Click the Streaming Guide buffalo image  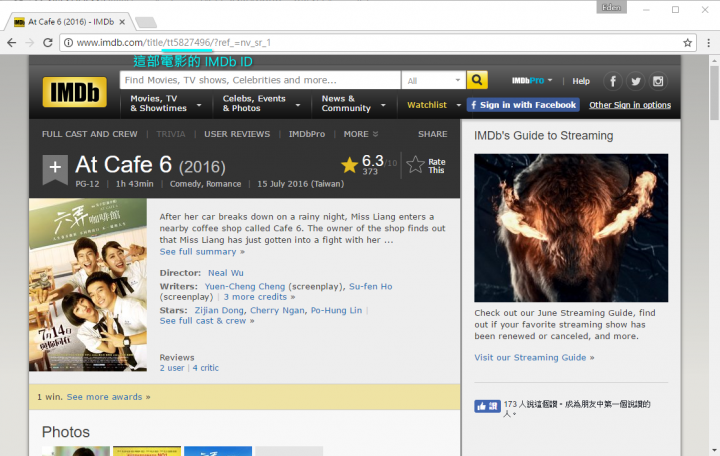pos(571,228)
